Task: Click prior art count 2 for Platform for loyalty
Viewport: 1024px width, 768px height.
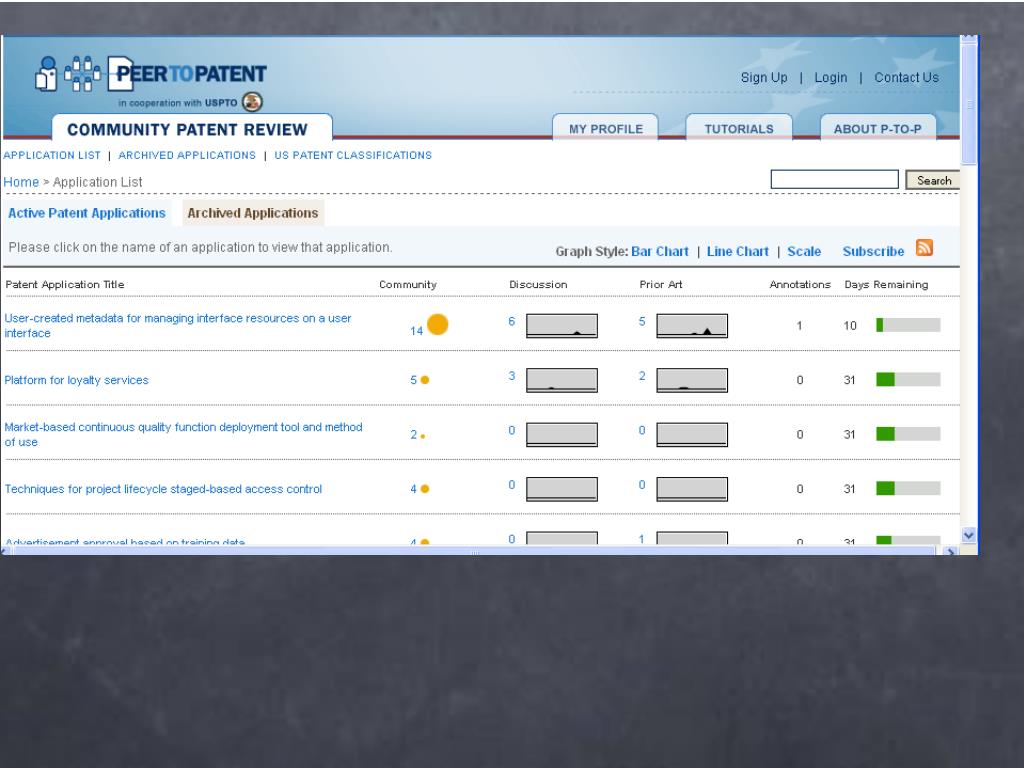Action: (x=642, y=376)
